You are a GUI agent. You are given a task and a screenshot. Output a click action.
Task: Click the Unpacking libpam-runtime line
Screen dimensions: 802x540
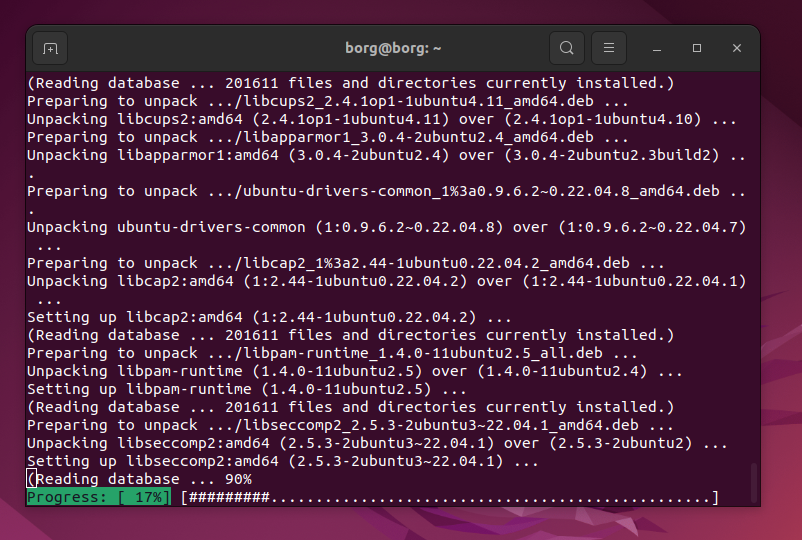click(x=355, y=371)
